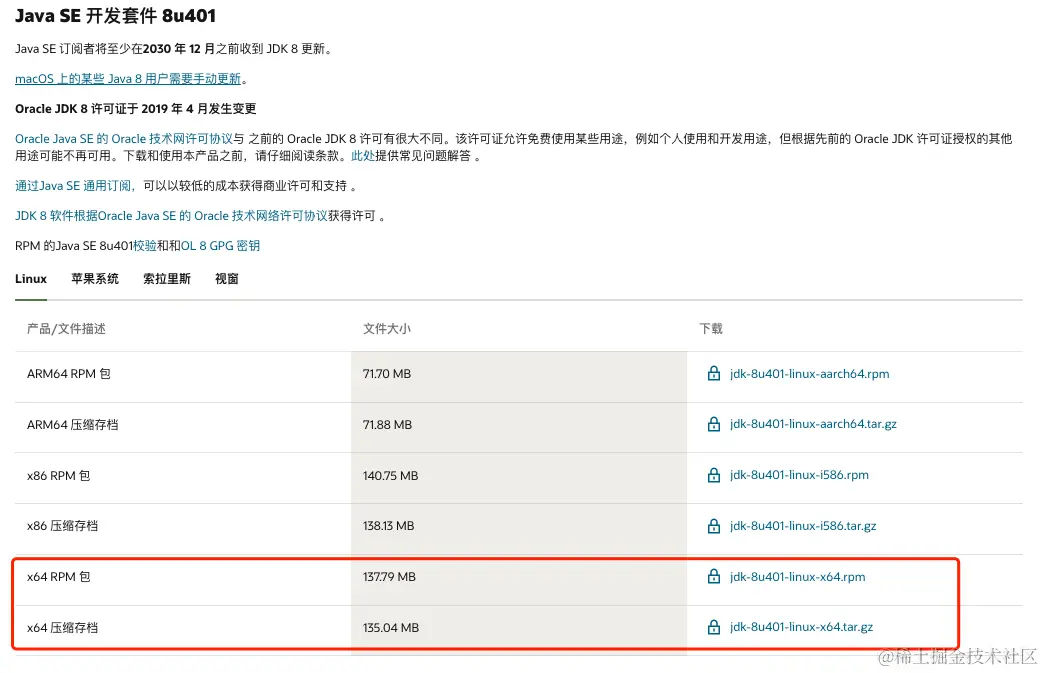Click the 产品/文件描述 column header

(x=66, y=329)
